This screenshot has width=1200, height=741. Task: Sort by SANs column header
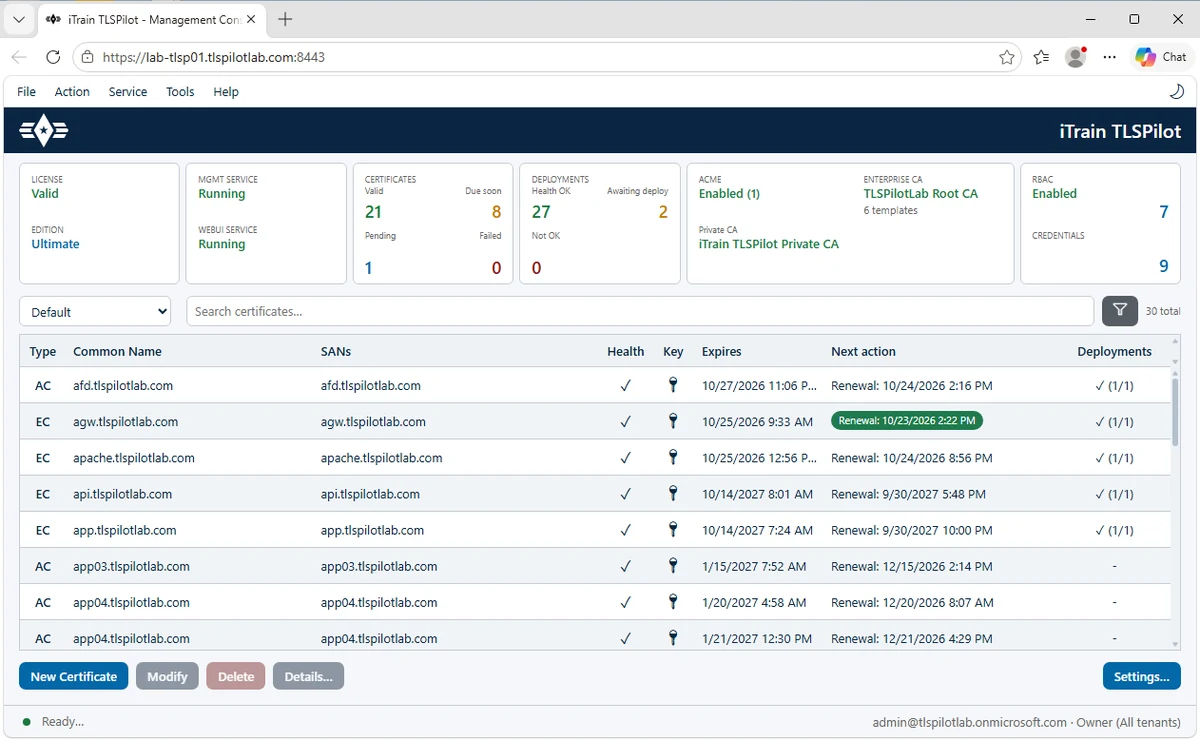pos(336,351)
